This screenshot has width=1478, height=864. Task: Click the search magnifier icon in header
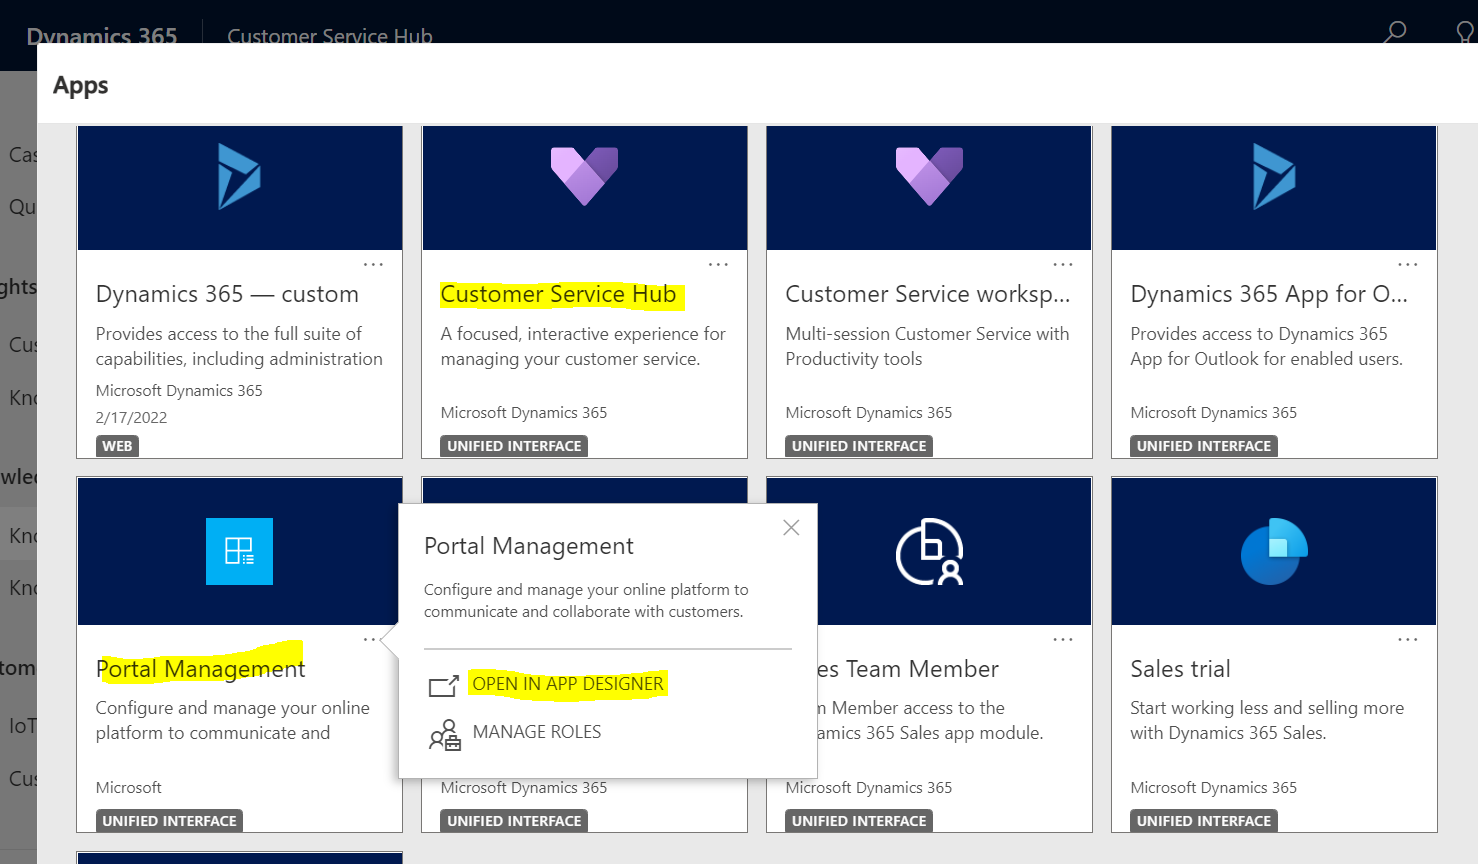[1394, 32]
